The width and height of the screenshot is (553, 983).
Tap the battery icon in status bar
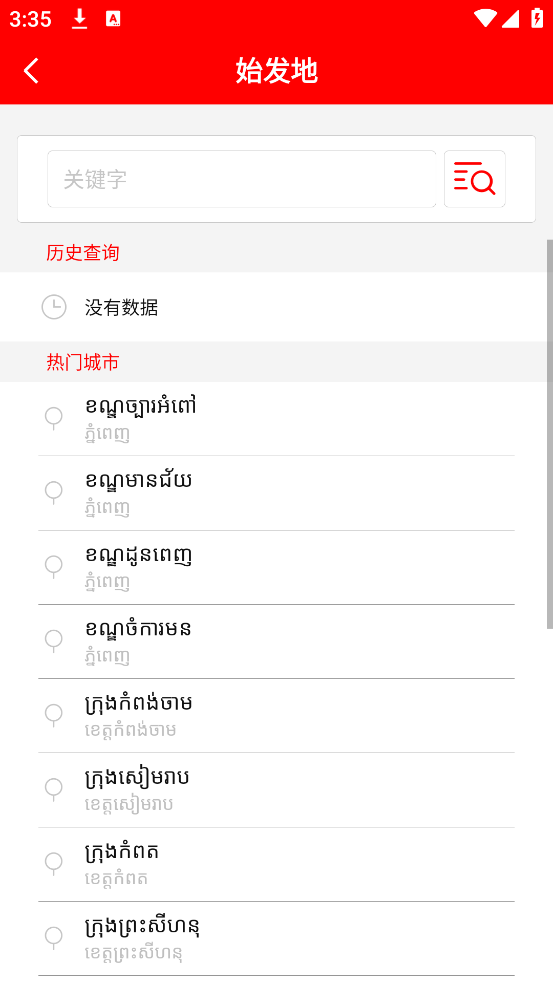point(537,18)
